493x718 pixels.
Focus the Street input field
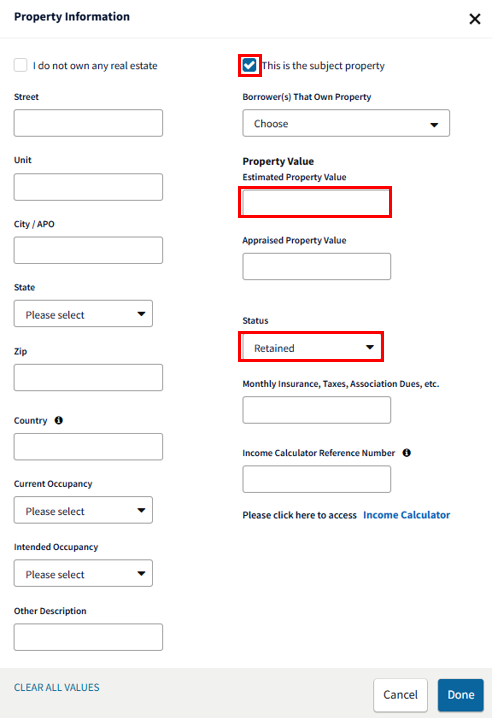[x=88, y=123]
